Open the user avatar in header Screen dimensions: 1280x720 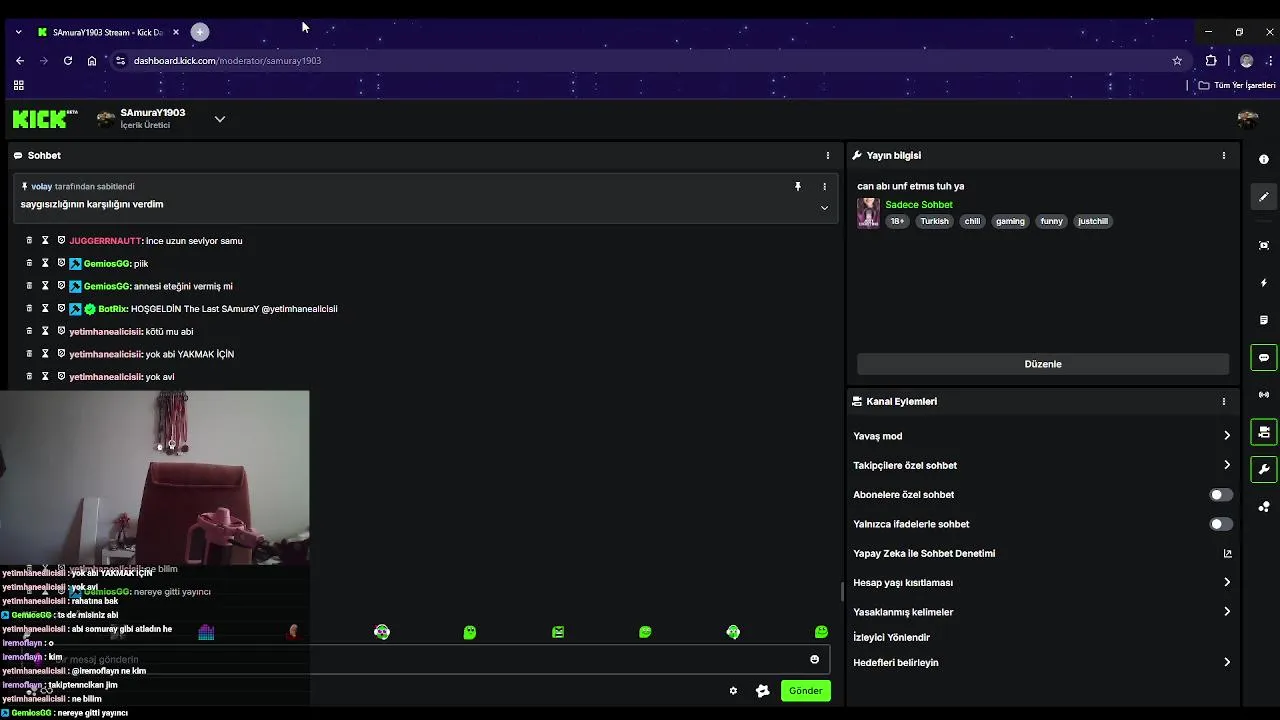tap(1247, 119)
